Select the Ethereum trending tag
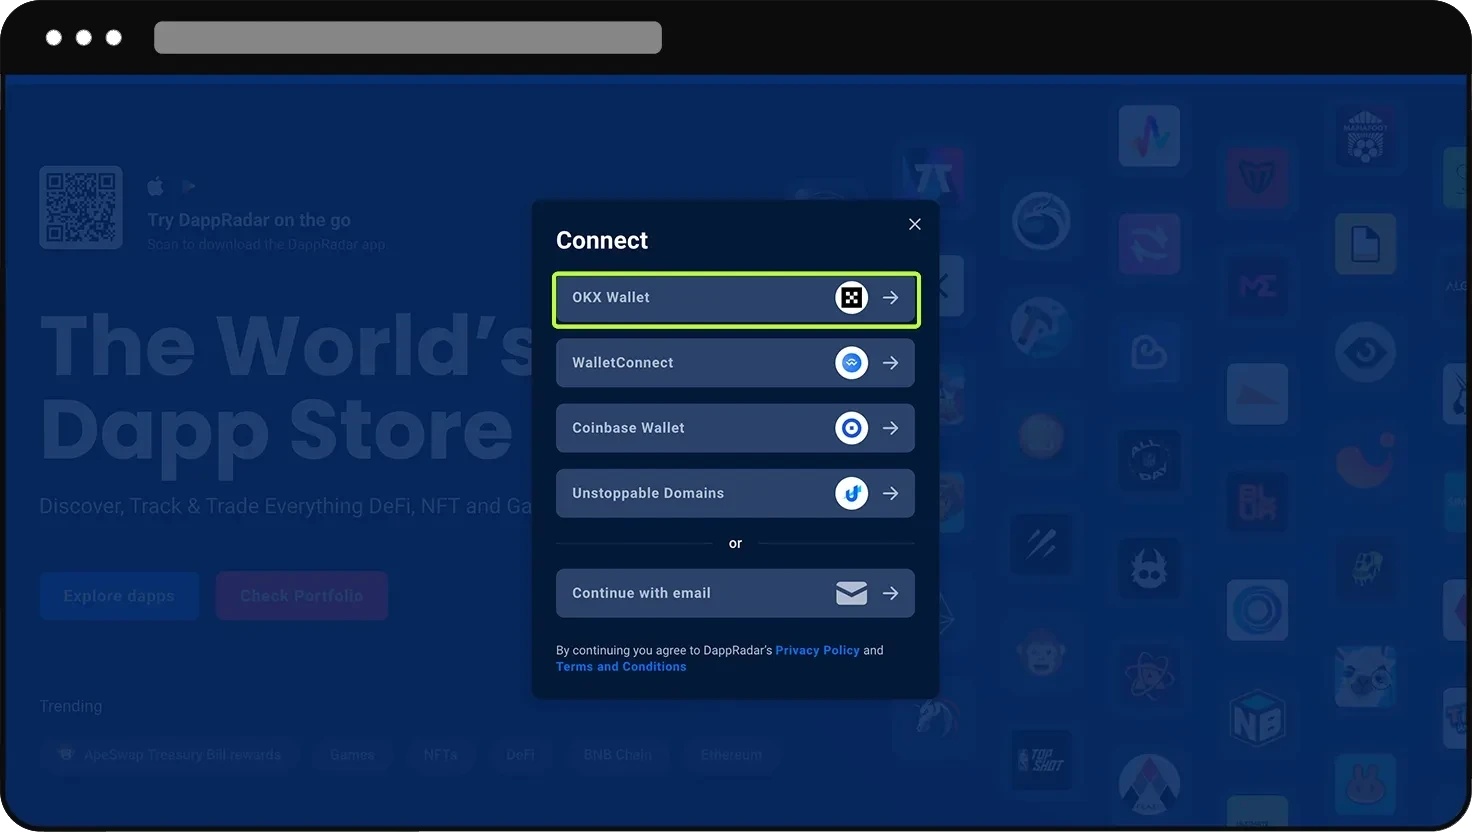The height and width of the screenshot is (832, 1472). coord(731,755)
